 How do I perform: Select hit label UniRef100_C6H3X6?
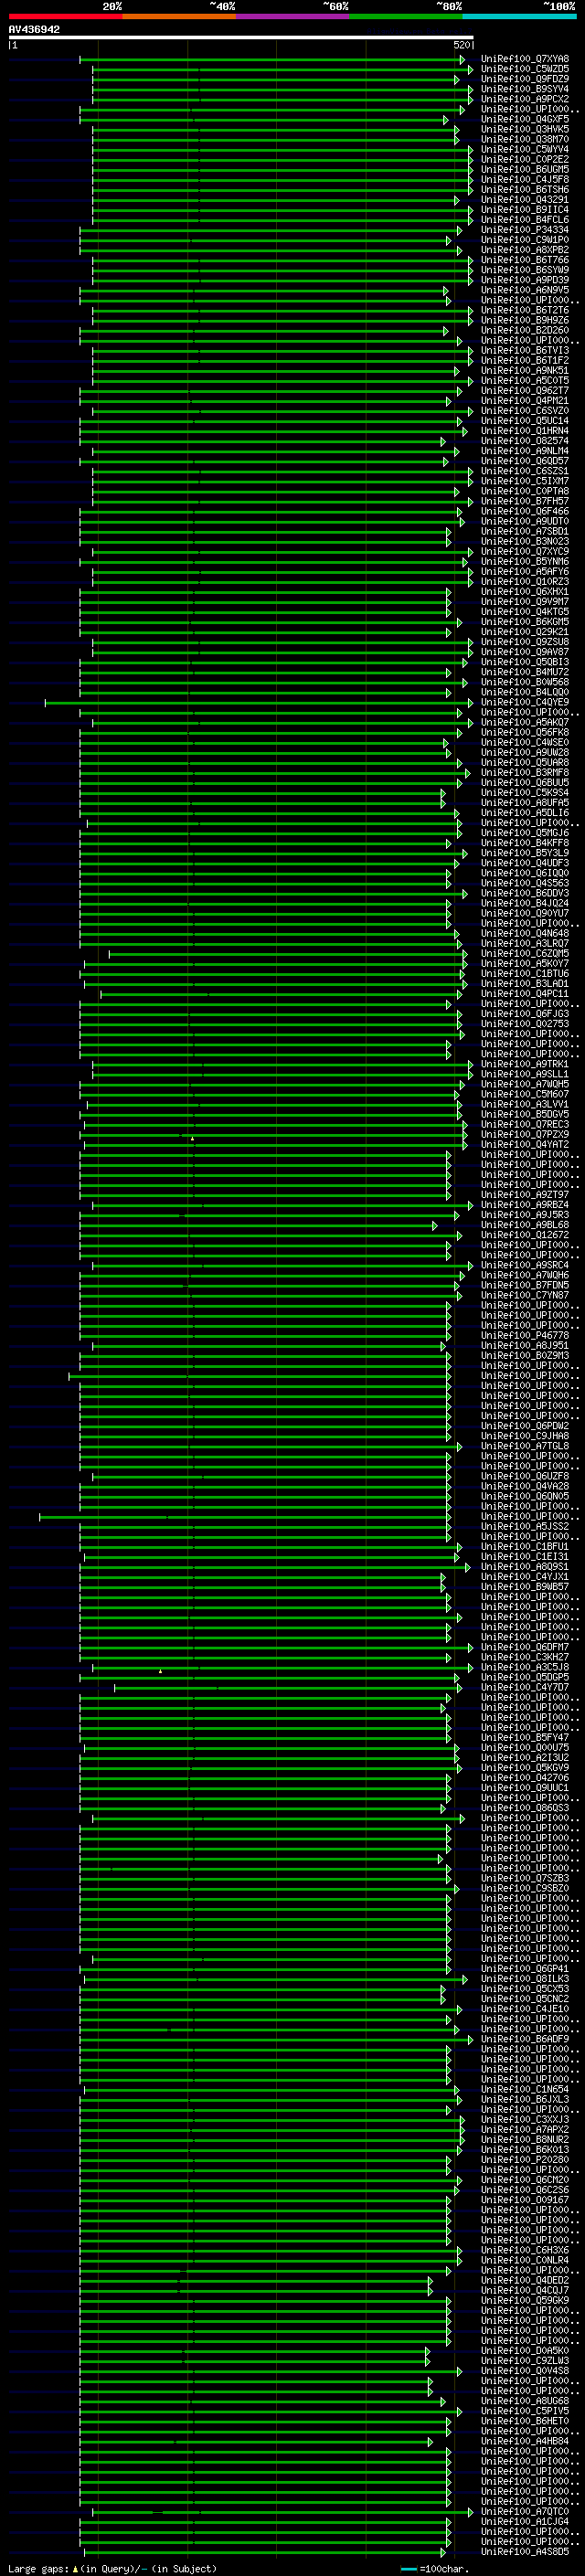(x=525, y=2251)
